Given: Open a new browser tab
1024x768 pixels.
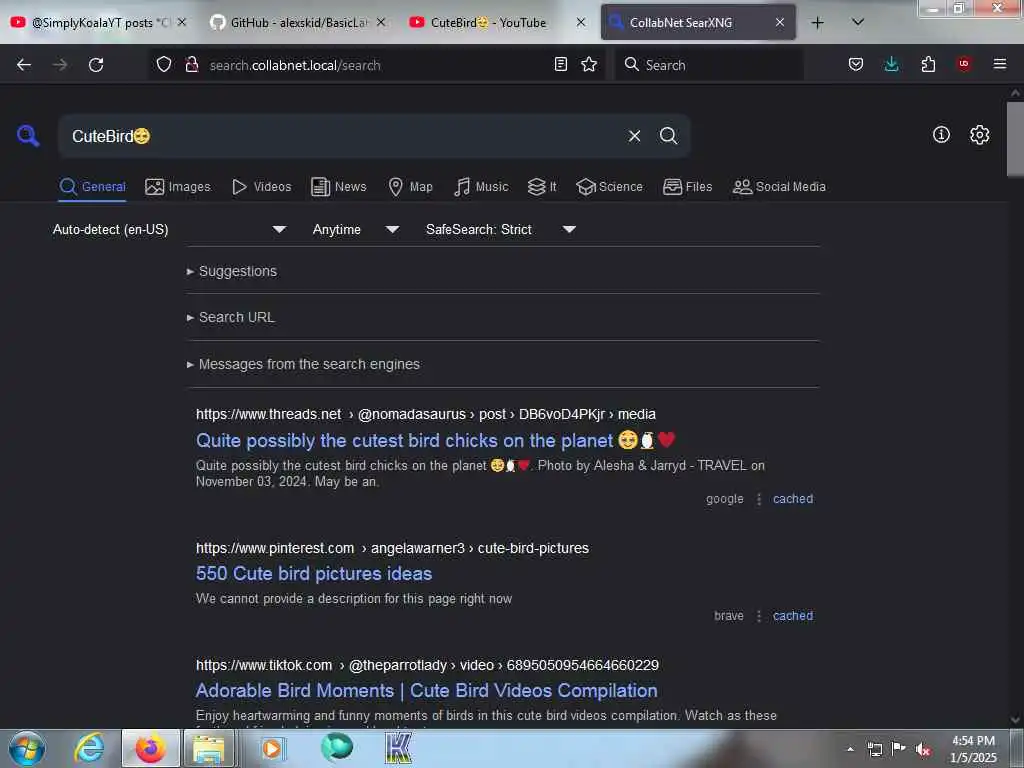Looking at the screenshot, I should click(x=817, y=23).
